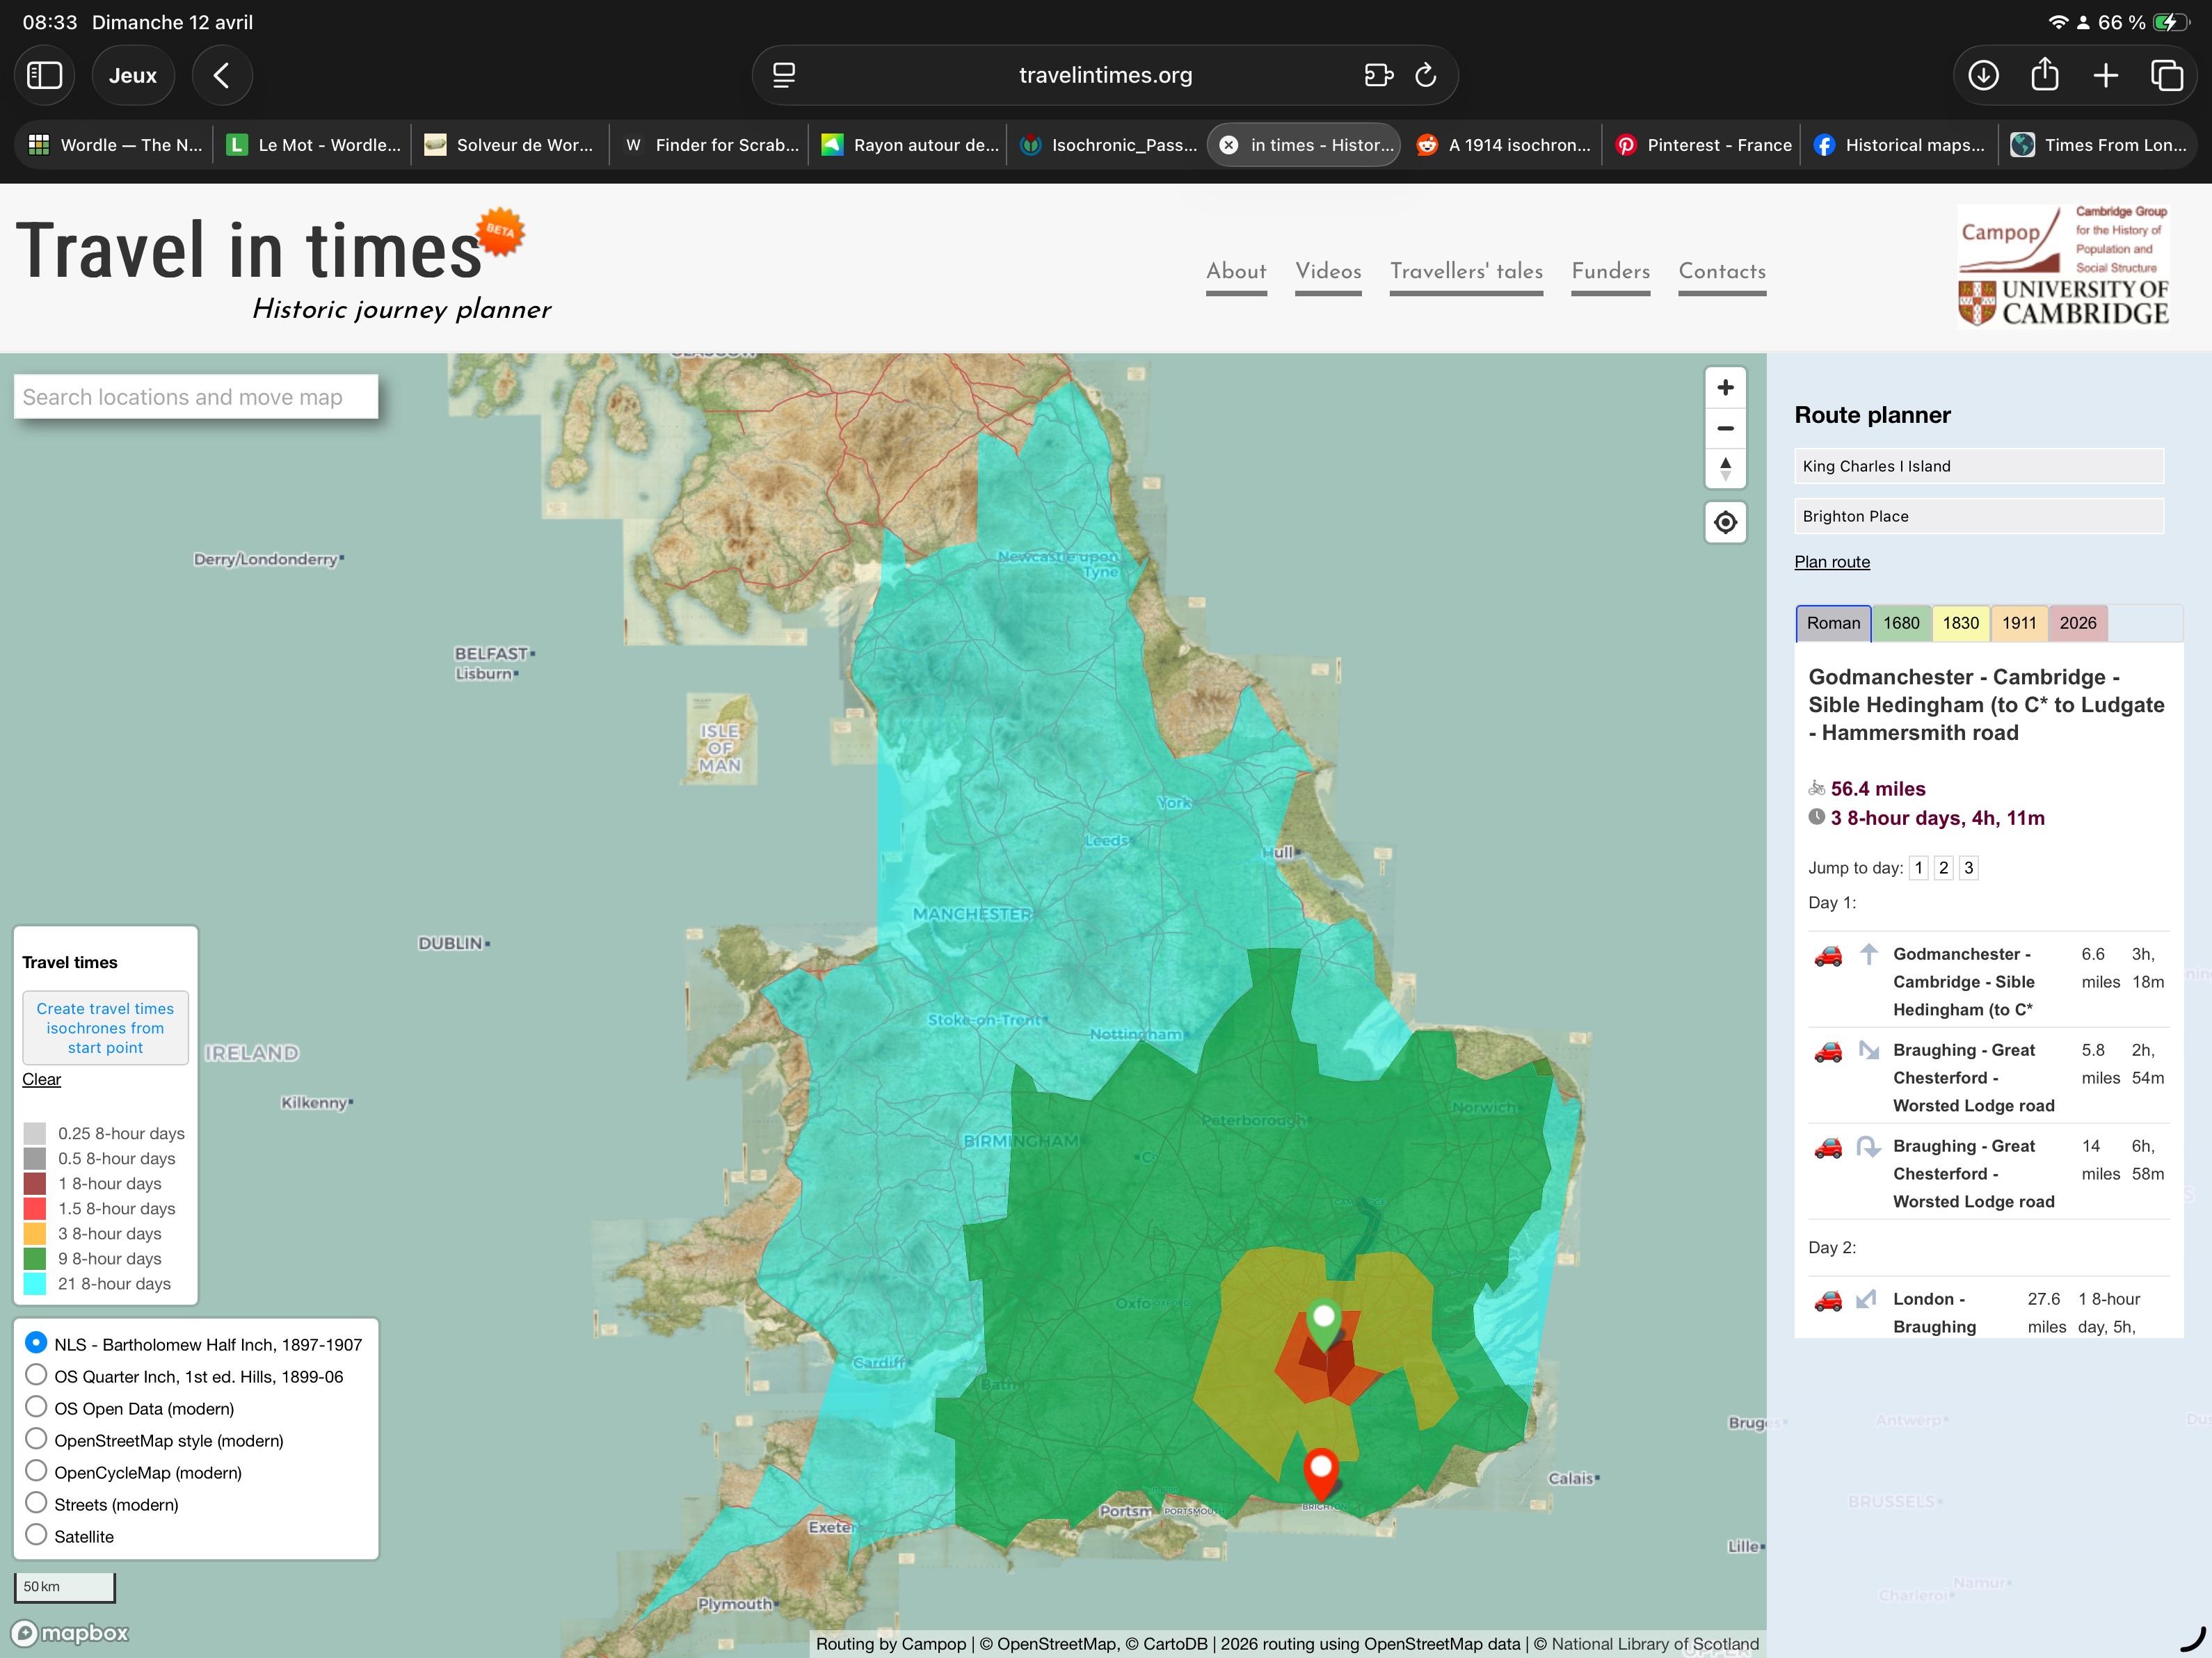Switch to the 1830 routing era tab
This screenshot has height=1658, width=2212.
point(1960,623)
